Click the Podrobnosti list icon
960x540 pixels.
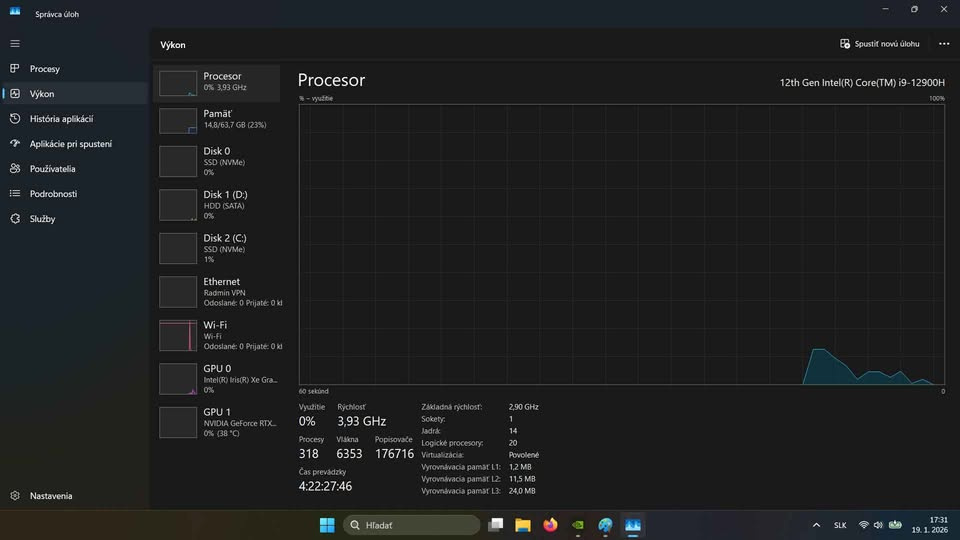coord(15,193)
